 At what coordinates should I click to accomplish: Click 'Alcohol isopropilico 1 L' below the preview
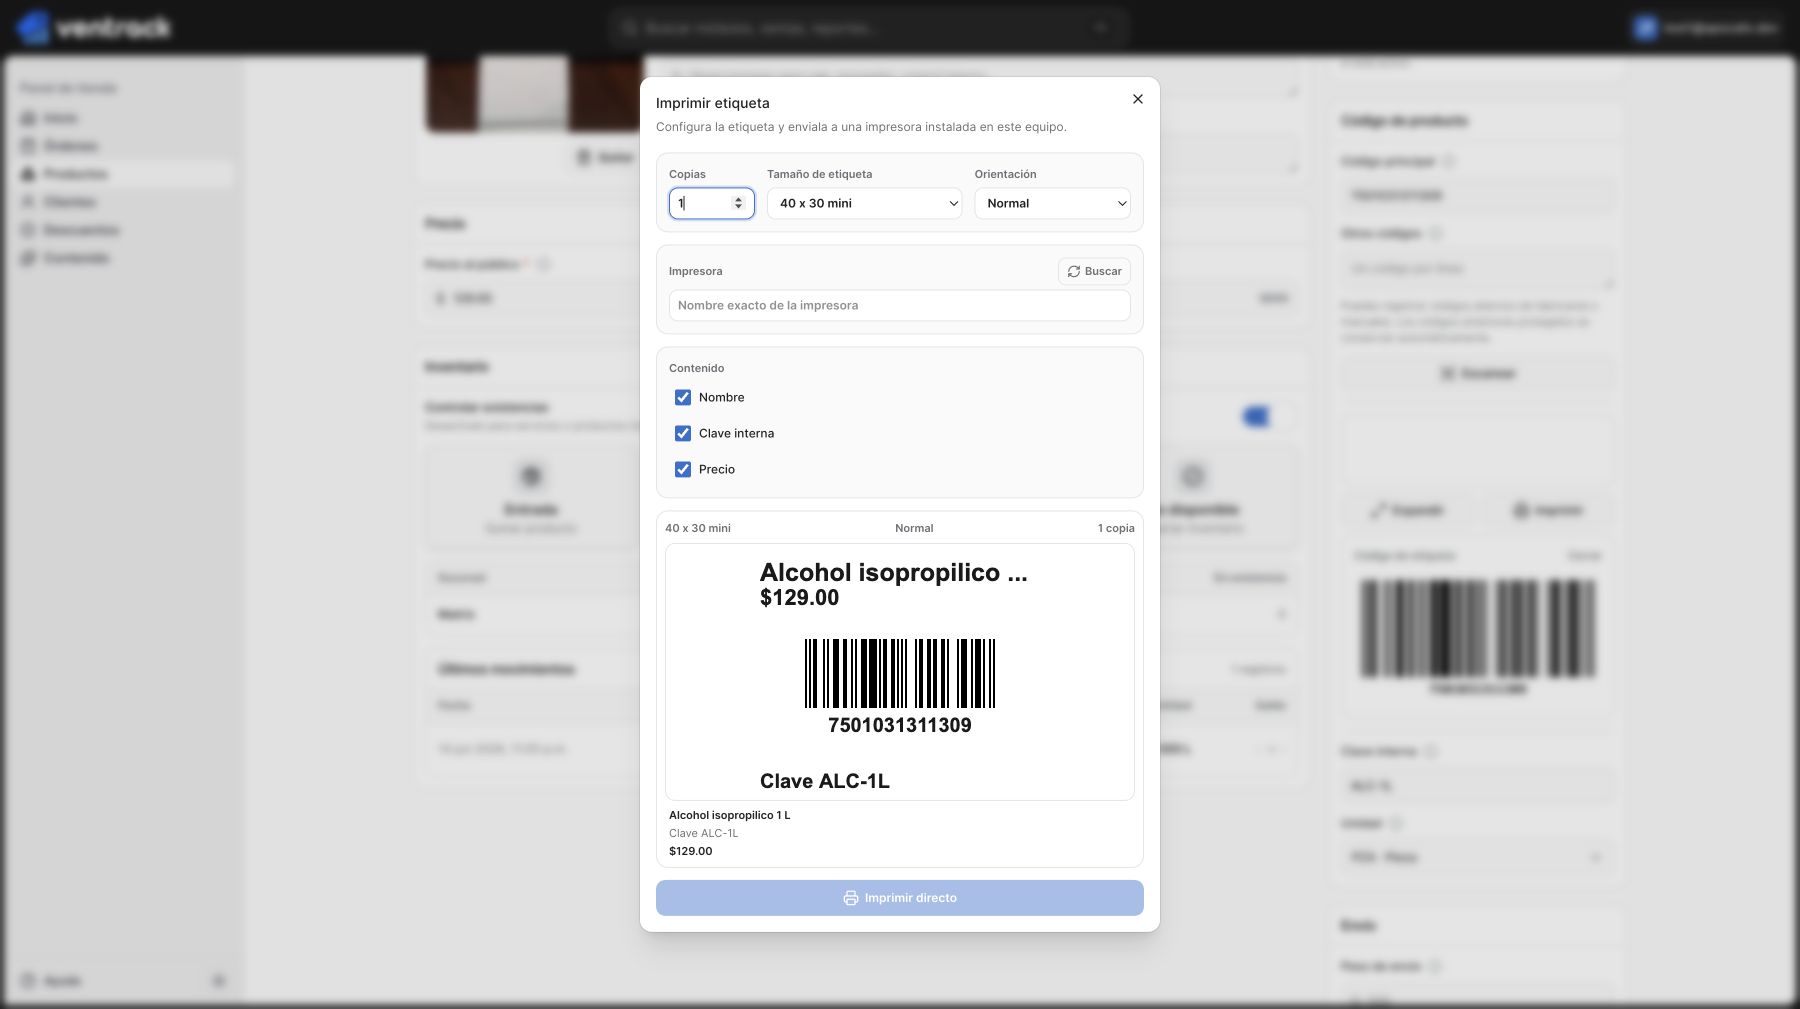pyautogui.click(x=730, y=815)
